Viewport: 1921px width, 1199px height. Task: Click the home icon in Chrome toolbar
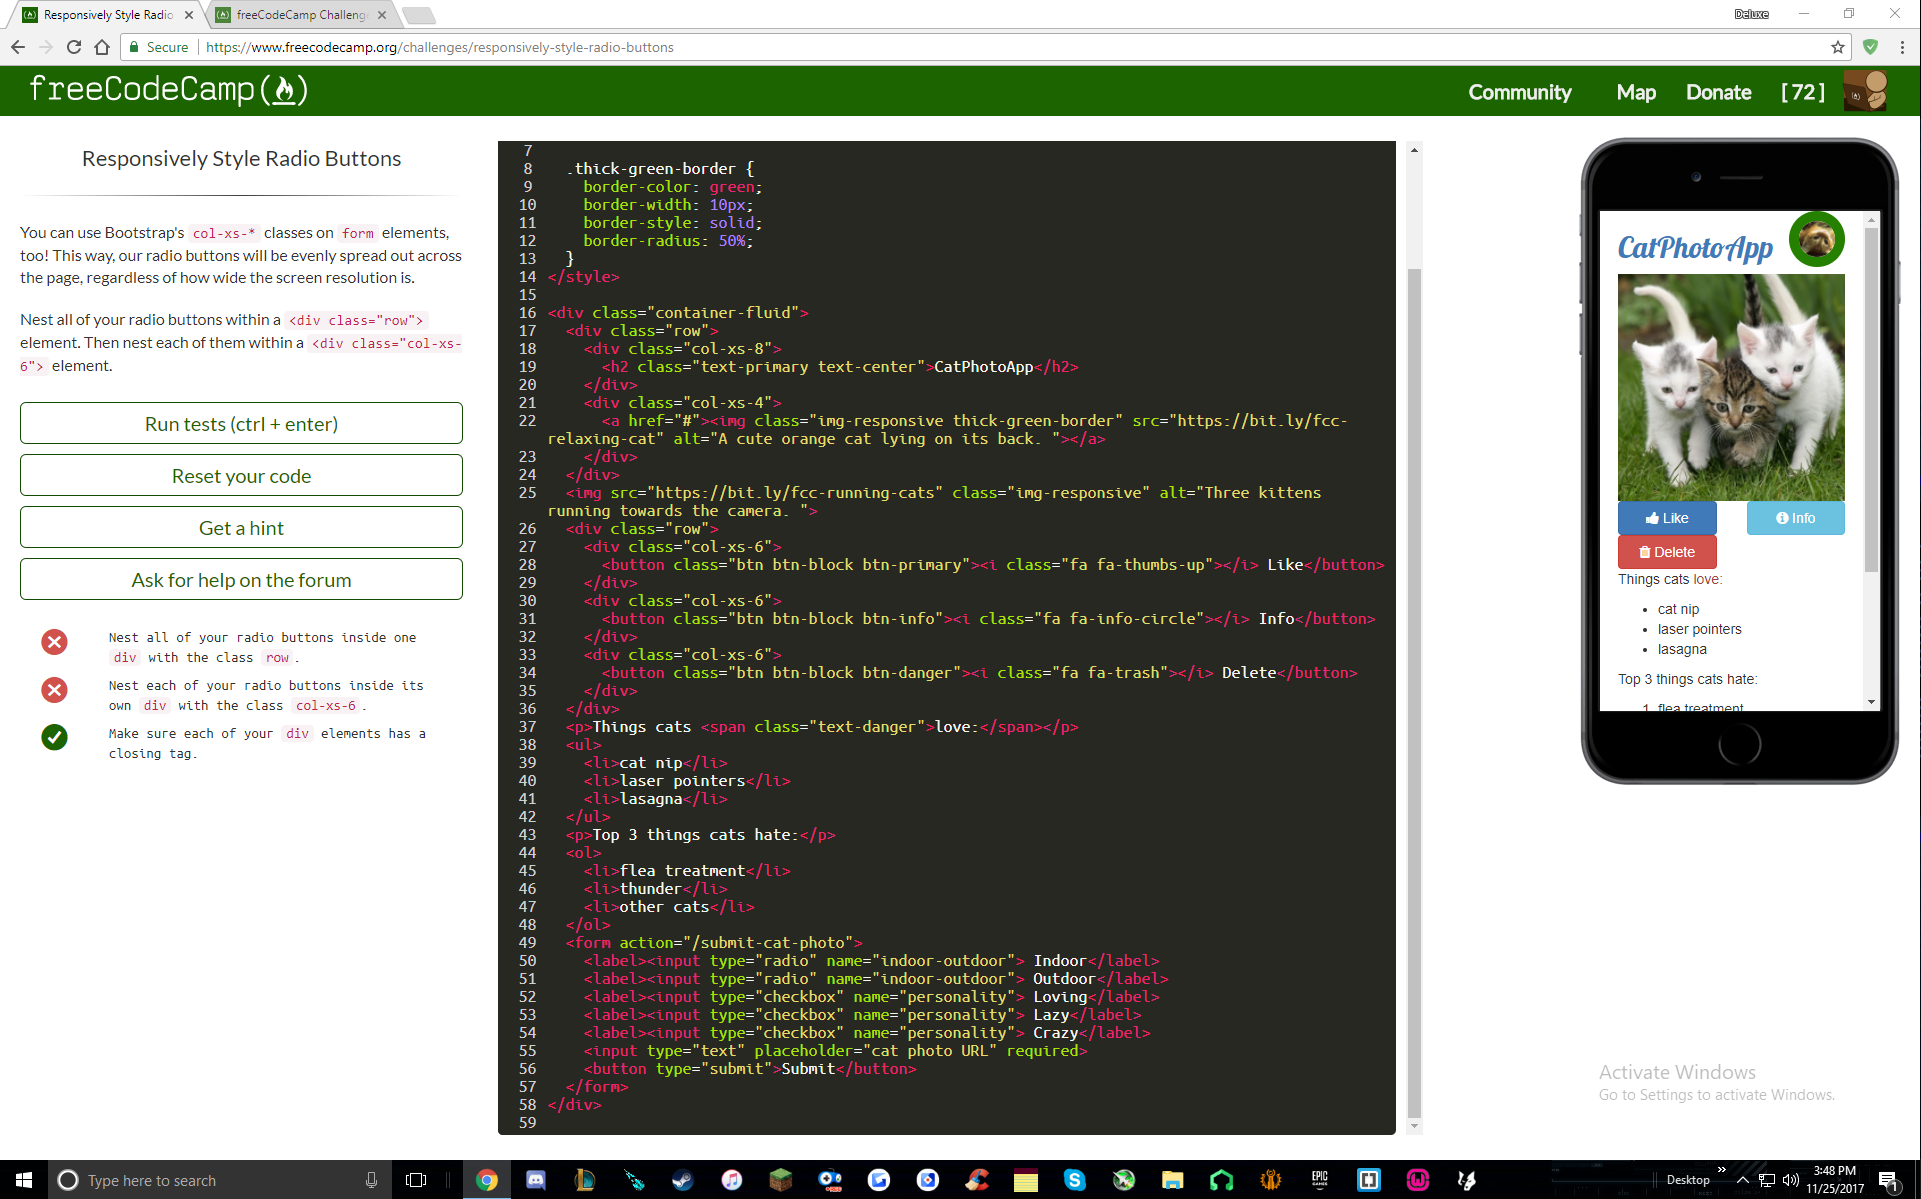pos(101,47)
